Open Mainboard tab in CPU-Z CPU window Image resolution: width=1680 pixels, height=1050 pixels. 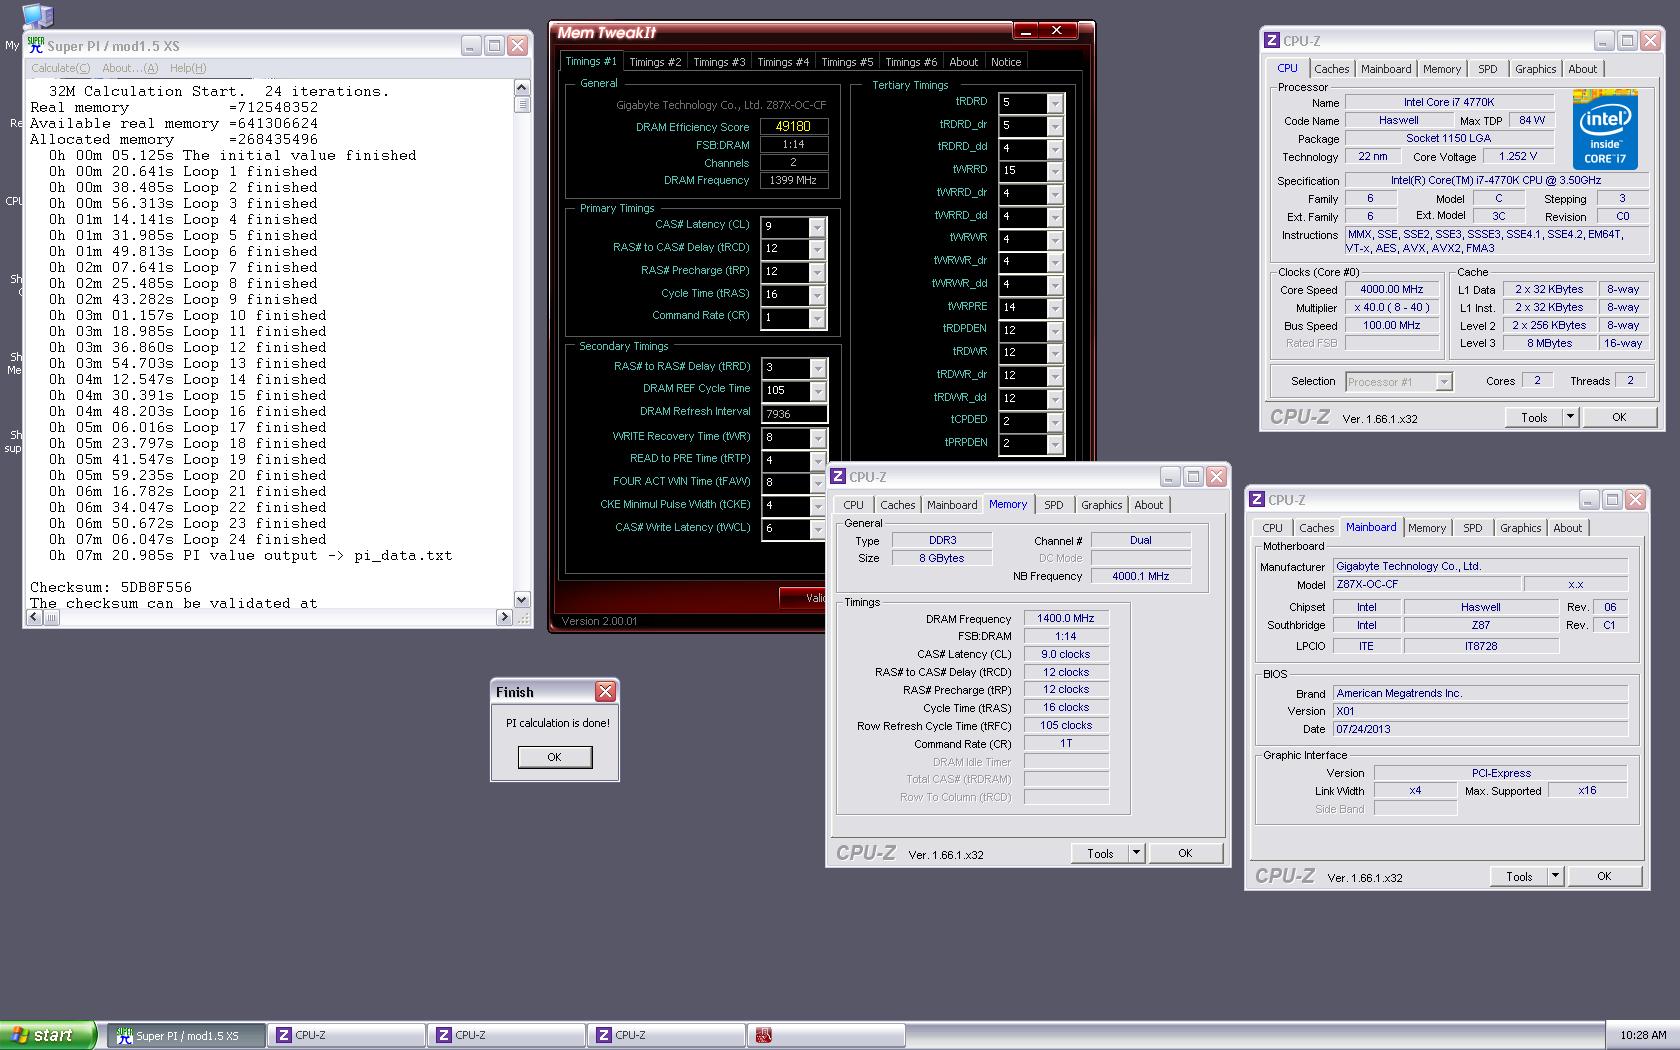[1386, 69]
